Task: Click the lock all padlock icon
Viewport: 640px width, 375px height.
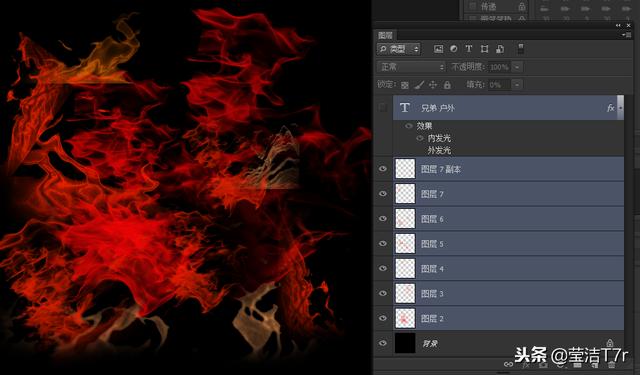Action: 447,85
